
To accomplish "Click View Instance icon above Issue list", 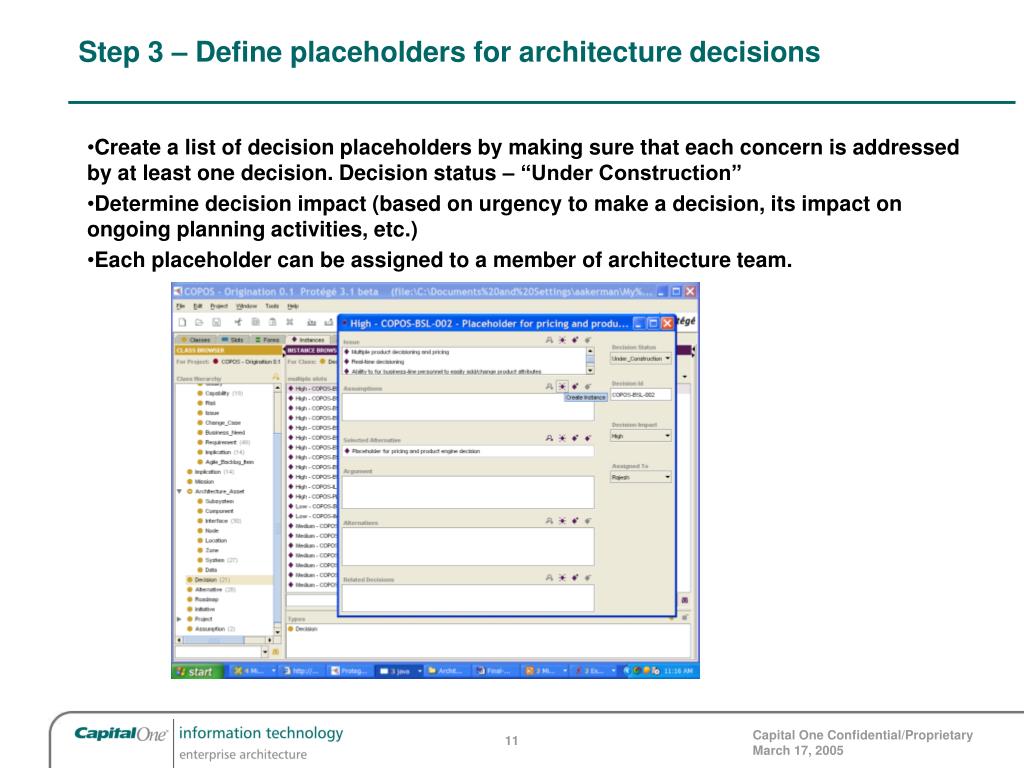I will (549, 340).
